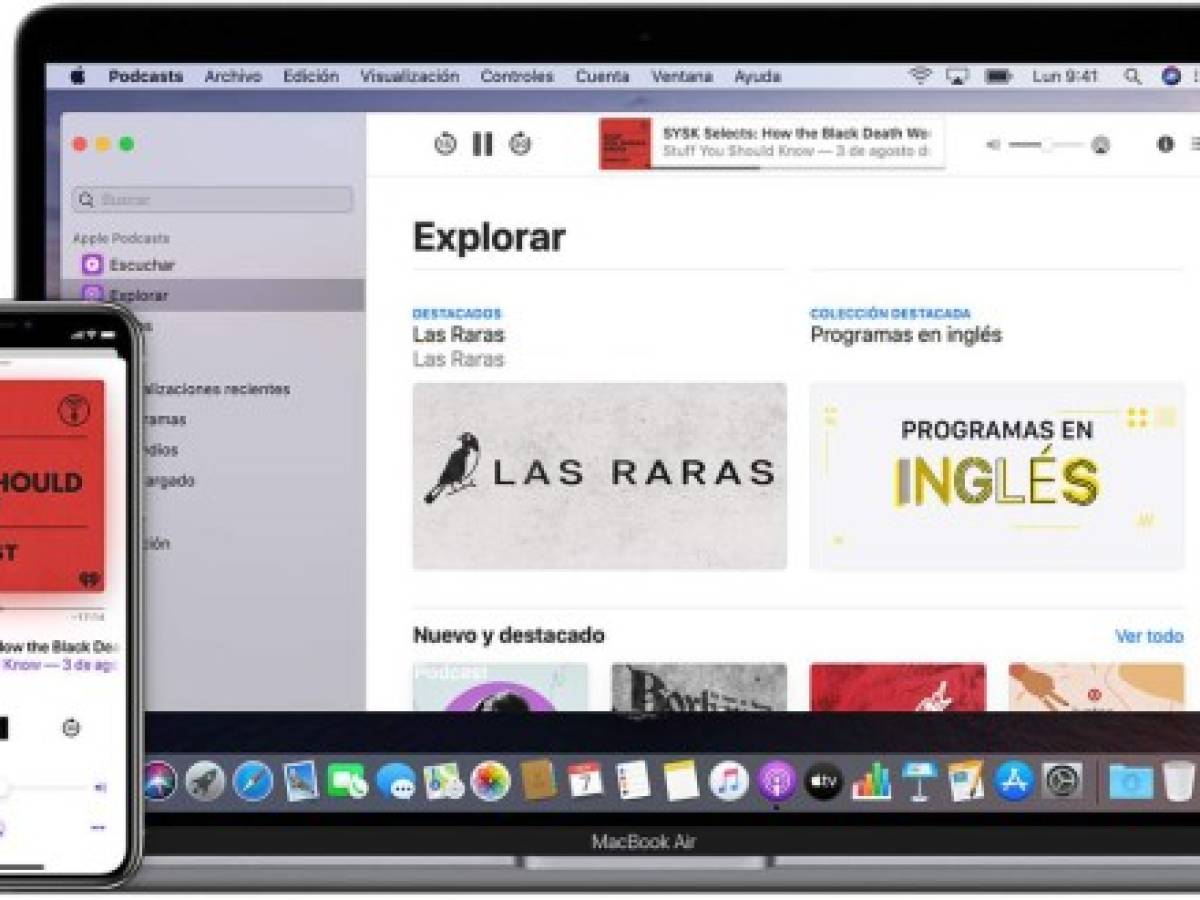
Task: Open the Cuenta menu
Action: [x=602, y=76]
